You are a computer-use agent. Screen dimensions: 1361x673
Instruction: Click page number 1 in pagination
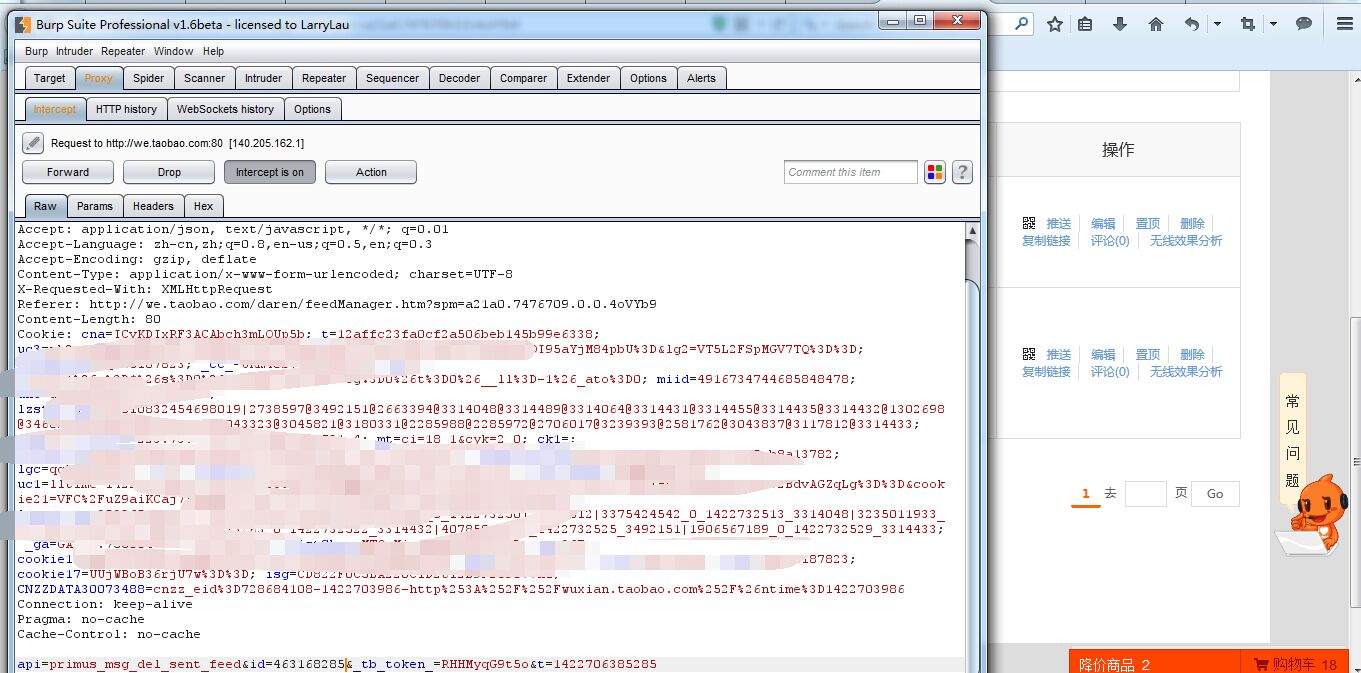coord(1086,494)
